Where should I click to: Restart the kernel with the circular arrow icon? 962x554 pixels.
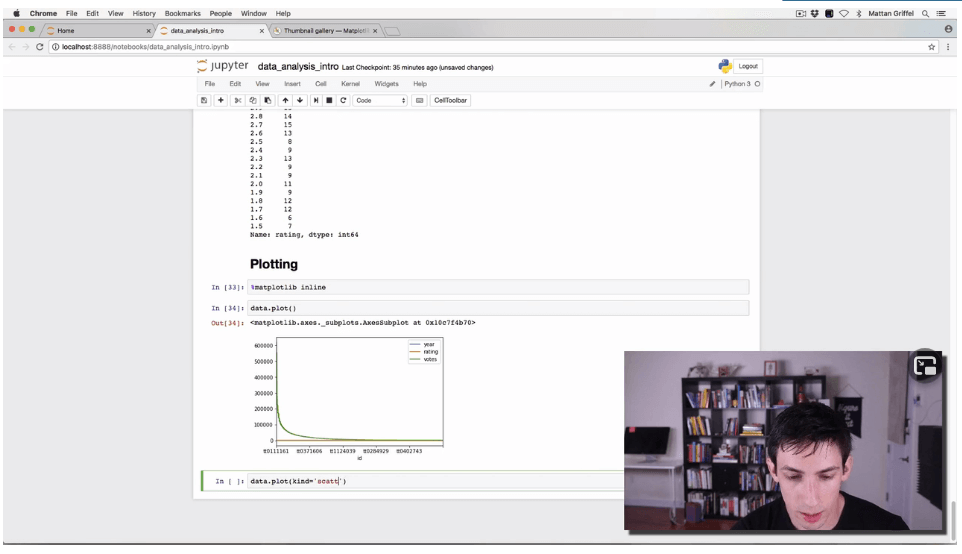(344, 101)
